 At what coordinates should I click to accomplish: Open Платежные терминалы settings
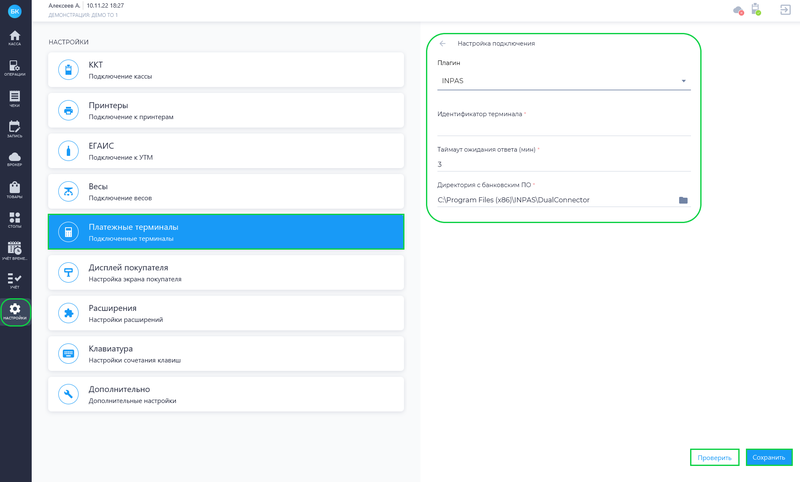click(x=226, y=232)
